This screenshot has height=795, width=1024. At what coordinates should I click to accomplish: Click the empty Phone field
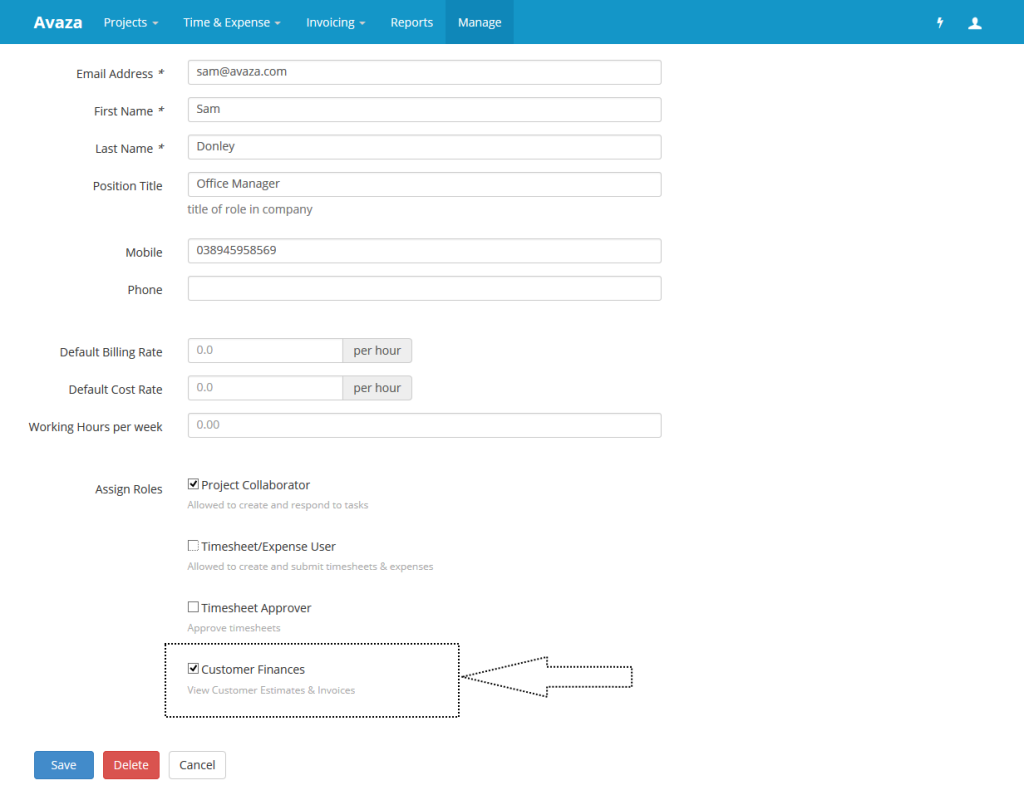point(424,288)
